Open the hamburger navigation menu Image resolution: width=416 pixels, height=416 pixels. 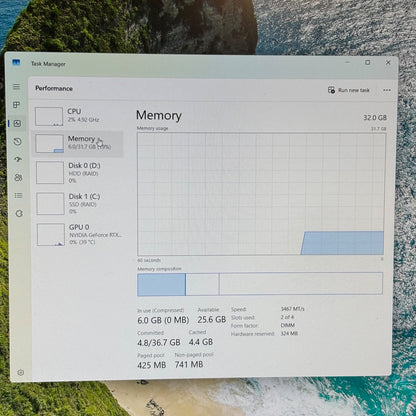pyautogui.click(x=16, y=87)
